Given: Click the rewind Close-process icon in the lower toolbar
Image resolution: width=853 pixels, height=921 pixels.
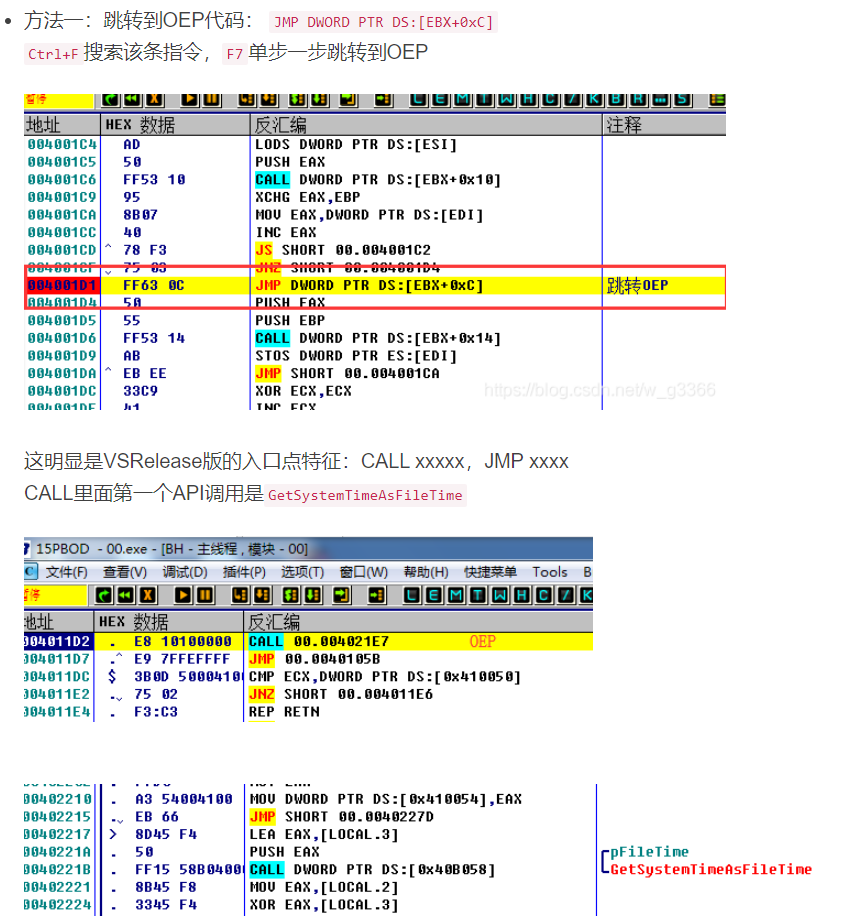Looking at the screenshot, I should click(126, 596).
